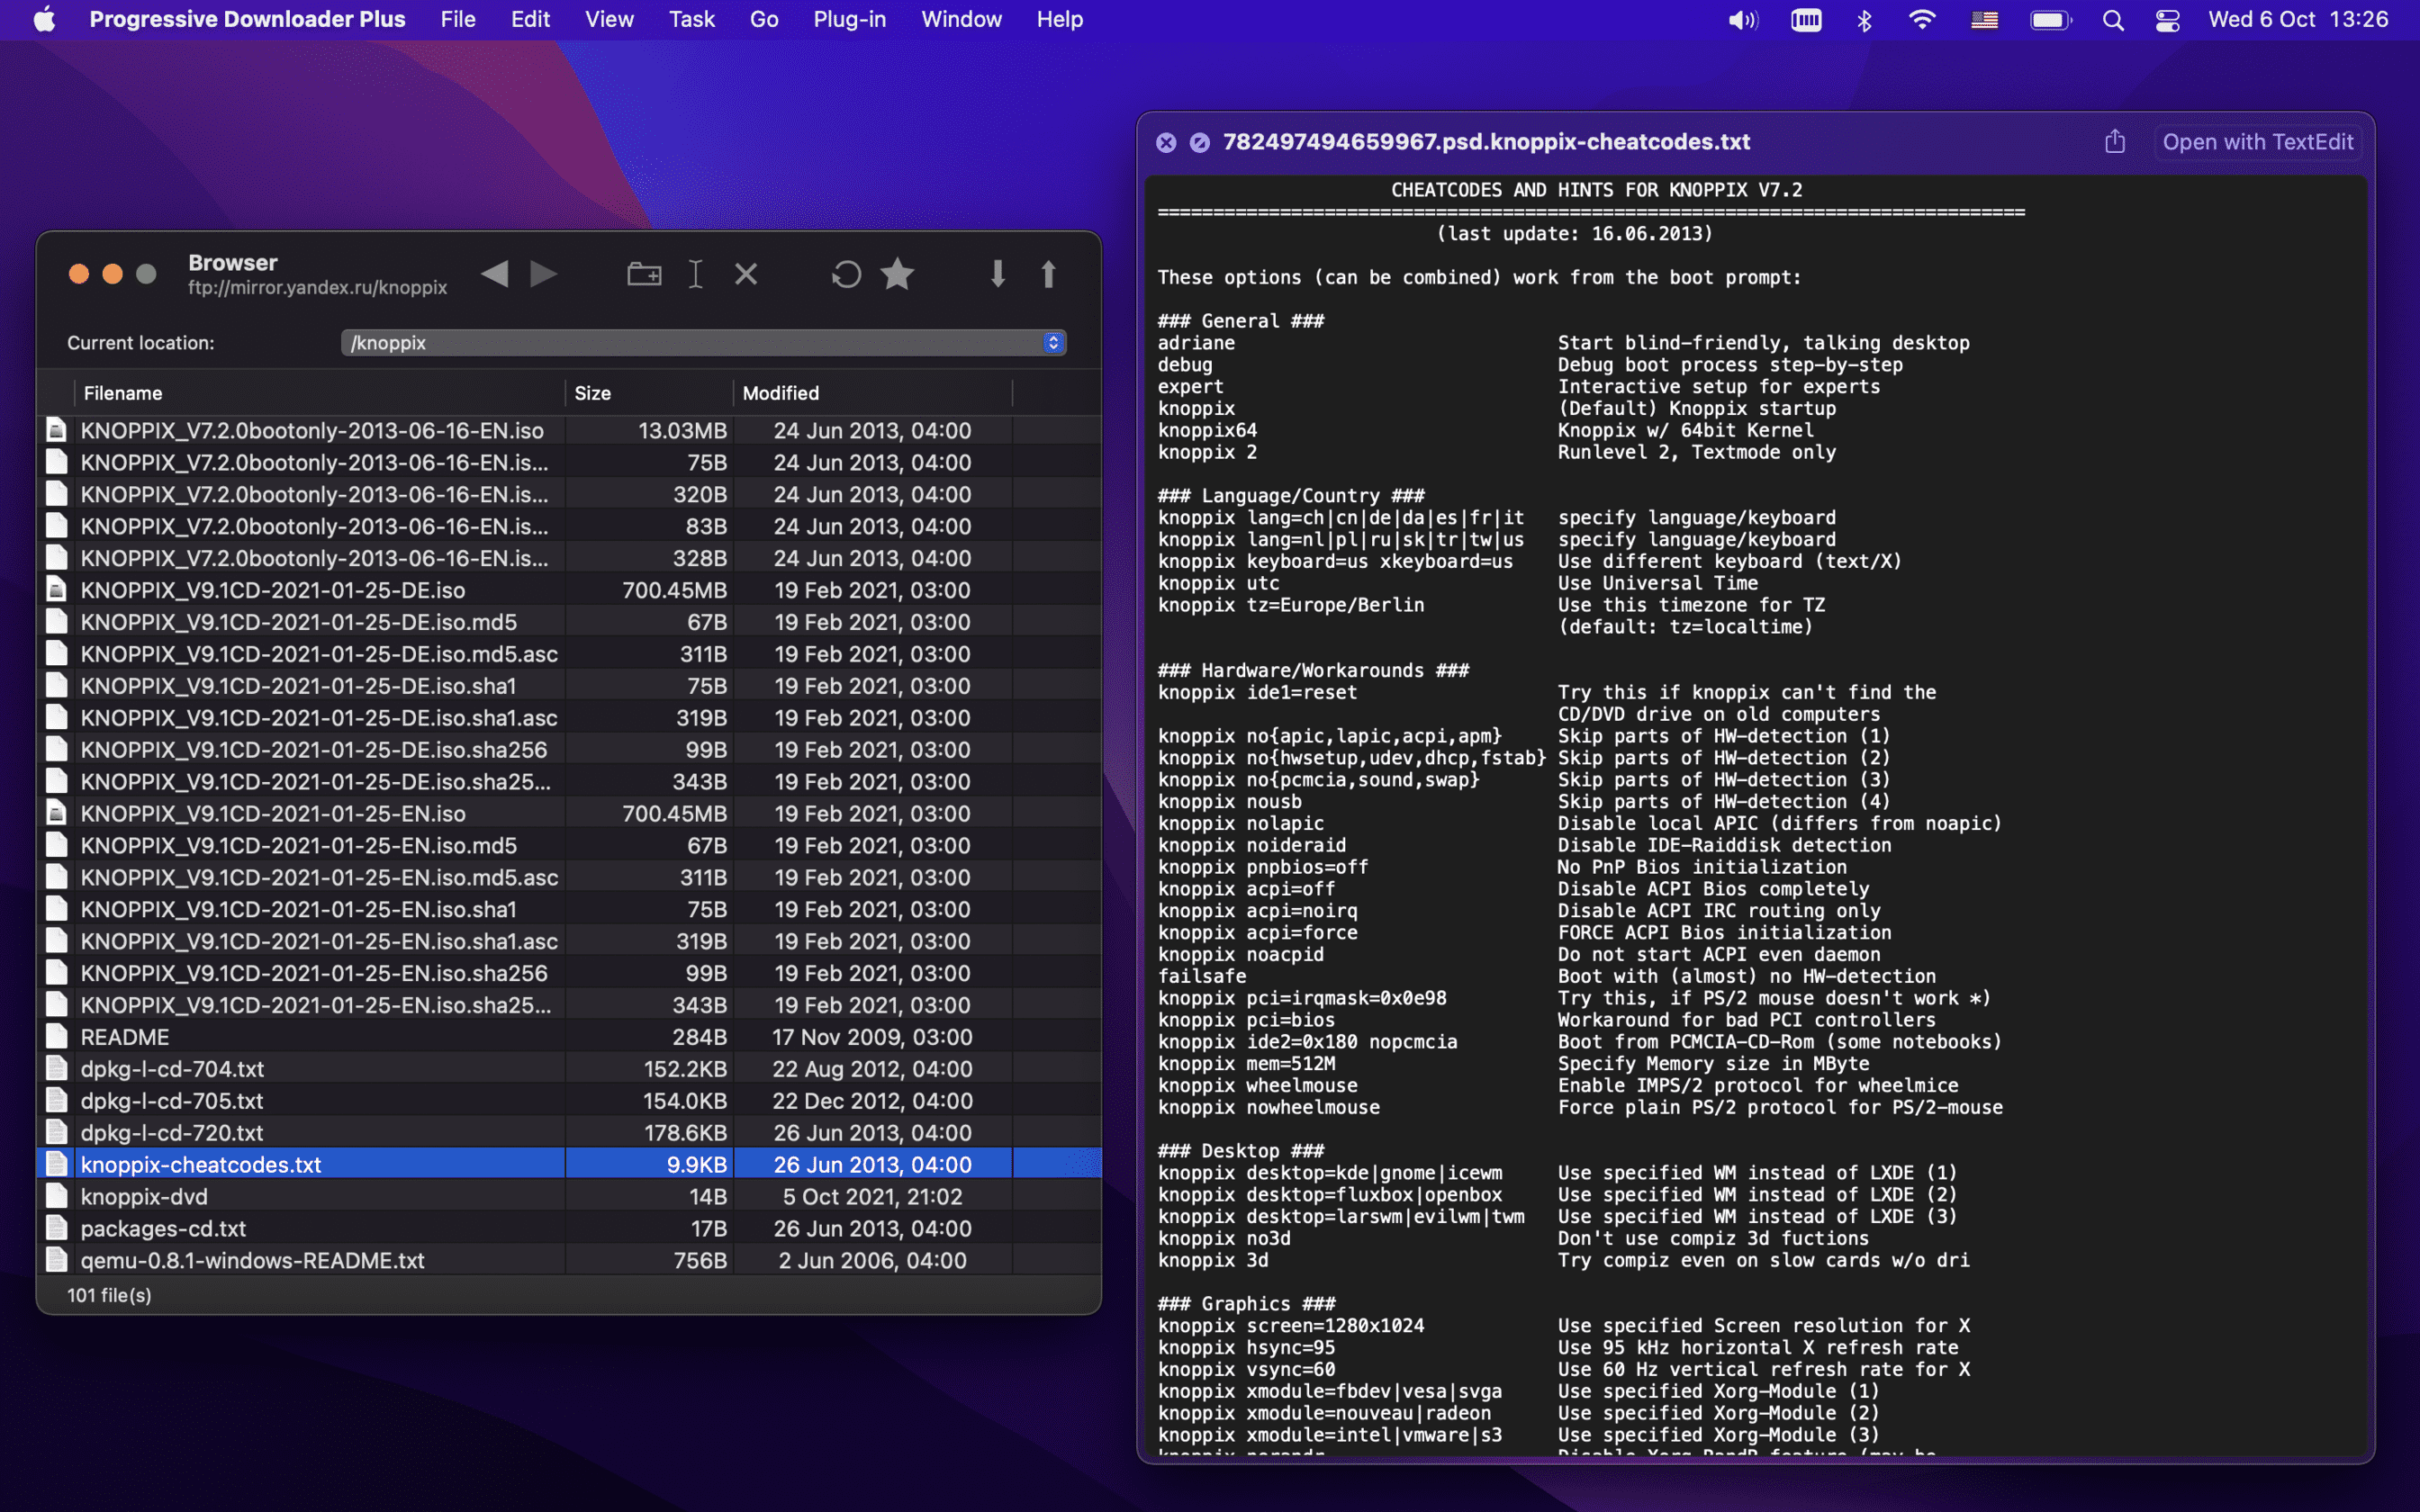
Task: Sort the list by Size column
Action: coord(648,393)
